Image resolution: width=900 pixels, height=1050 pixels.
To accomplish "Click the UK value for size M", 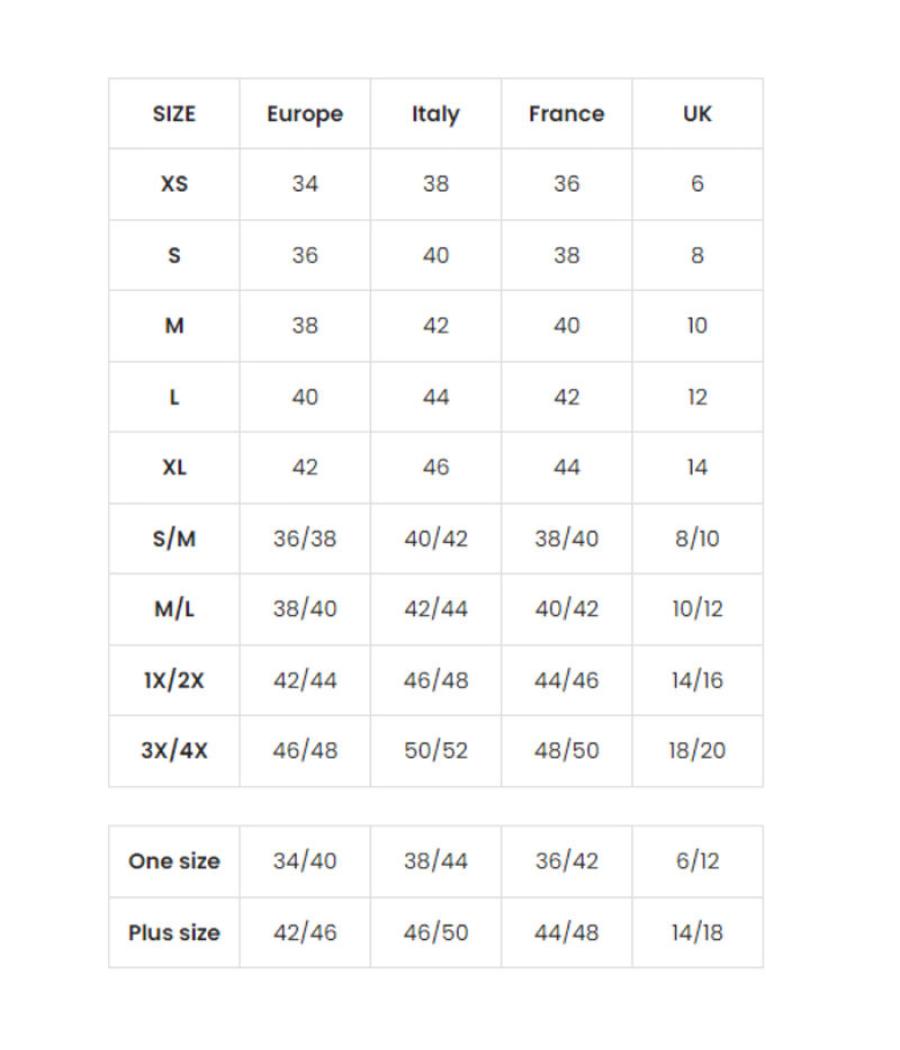I will 697,326.
